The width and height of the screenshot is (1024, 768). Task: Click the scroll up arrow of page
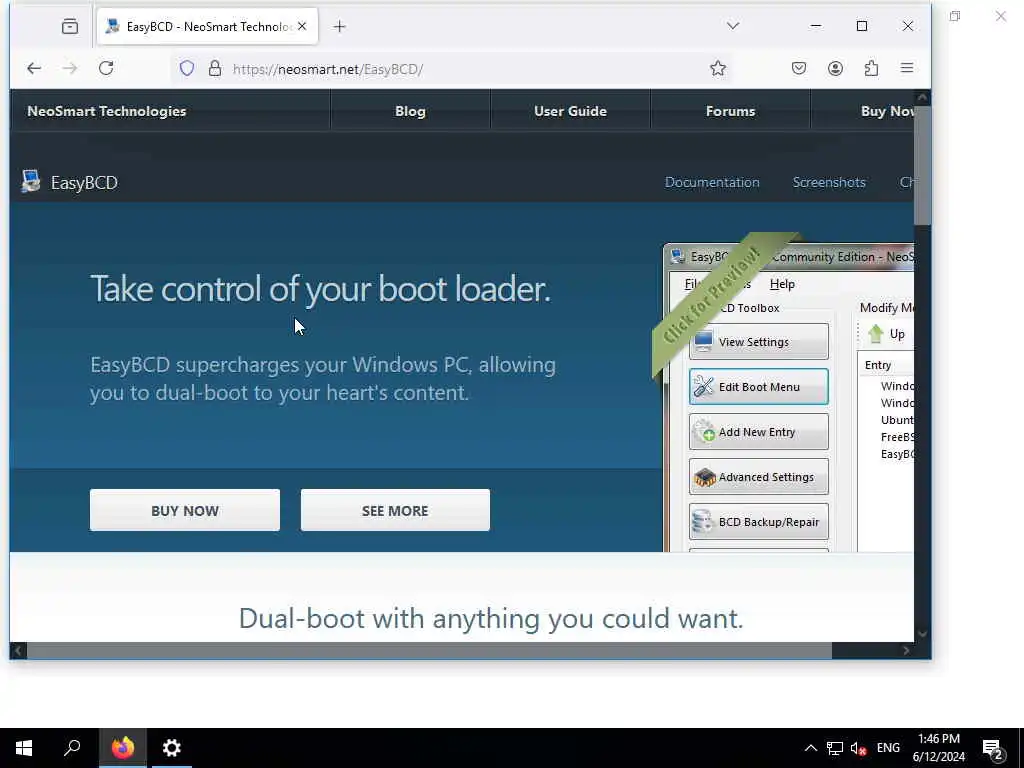[922, 97]
